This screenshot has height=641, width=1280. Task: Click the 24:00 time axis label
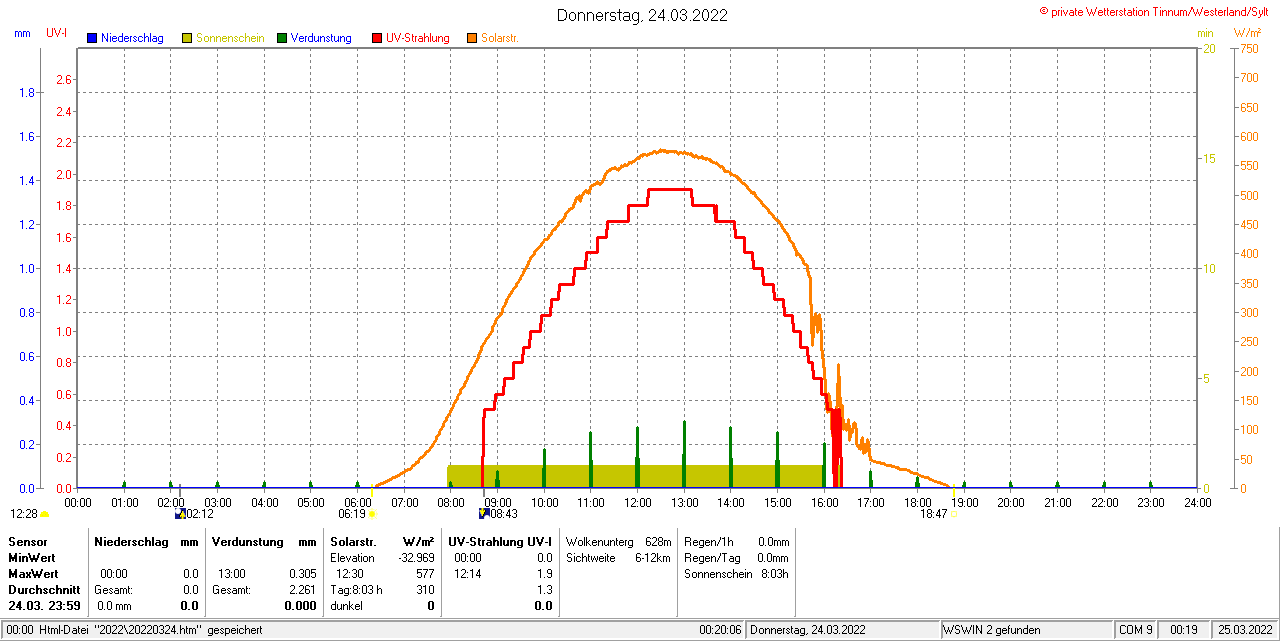(1198, 502)
